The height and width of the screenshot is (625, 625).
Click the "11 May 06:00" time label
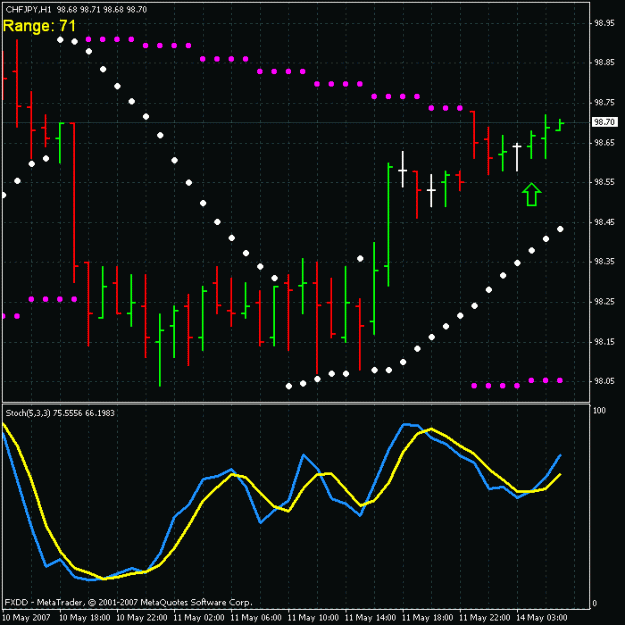click(256, 618)
